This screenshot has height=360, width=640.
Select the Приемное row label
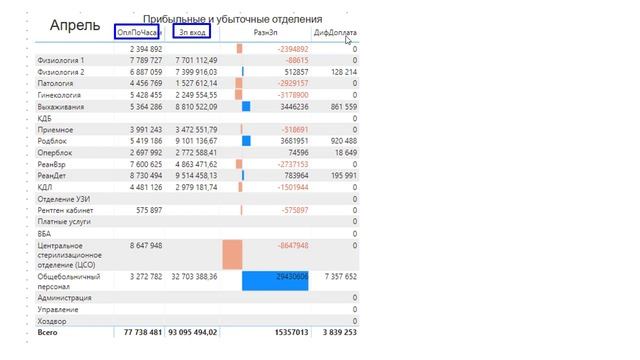[55, 130]
